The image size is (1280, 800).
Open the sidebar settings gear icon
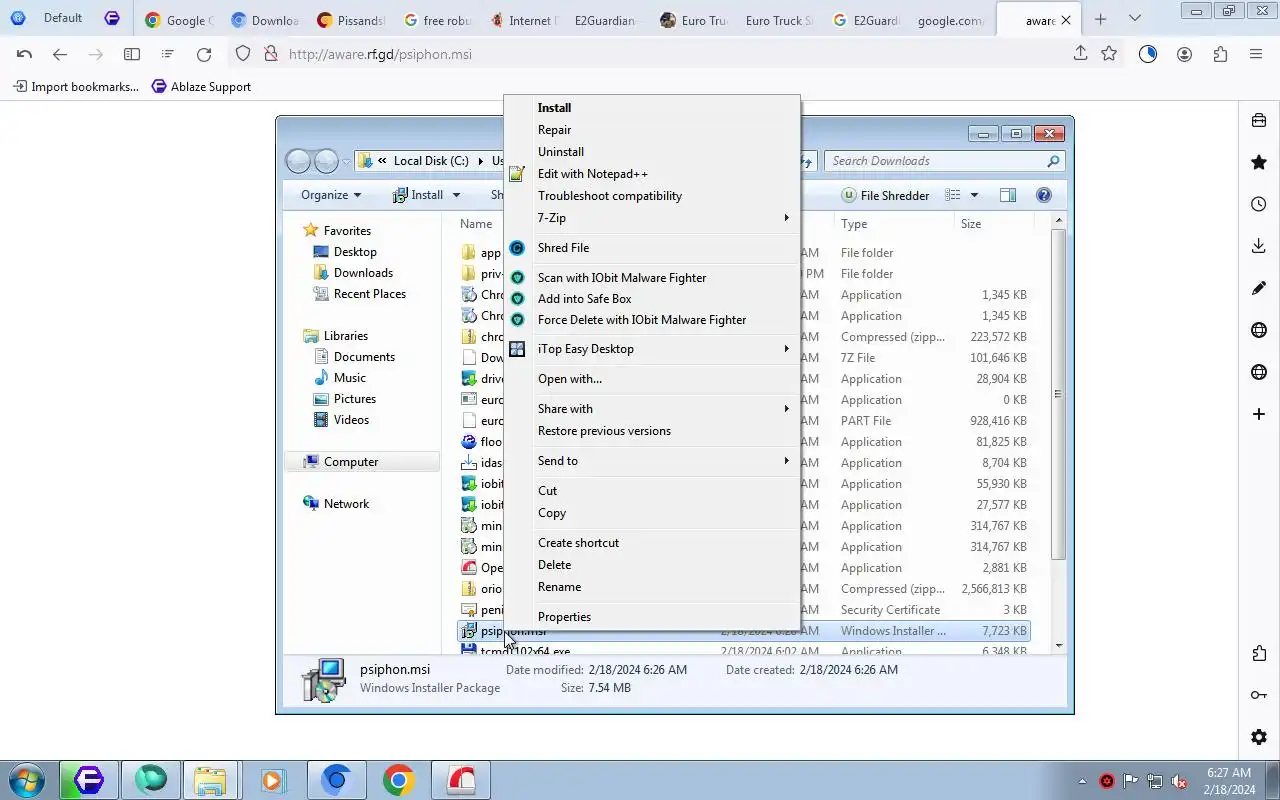(1259, 737)
